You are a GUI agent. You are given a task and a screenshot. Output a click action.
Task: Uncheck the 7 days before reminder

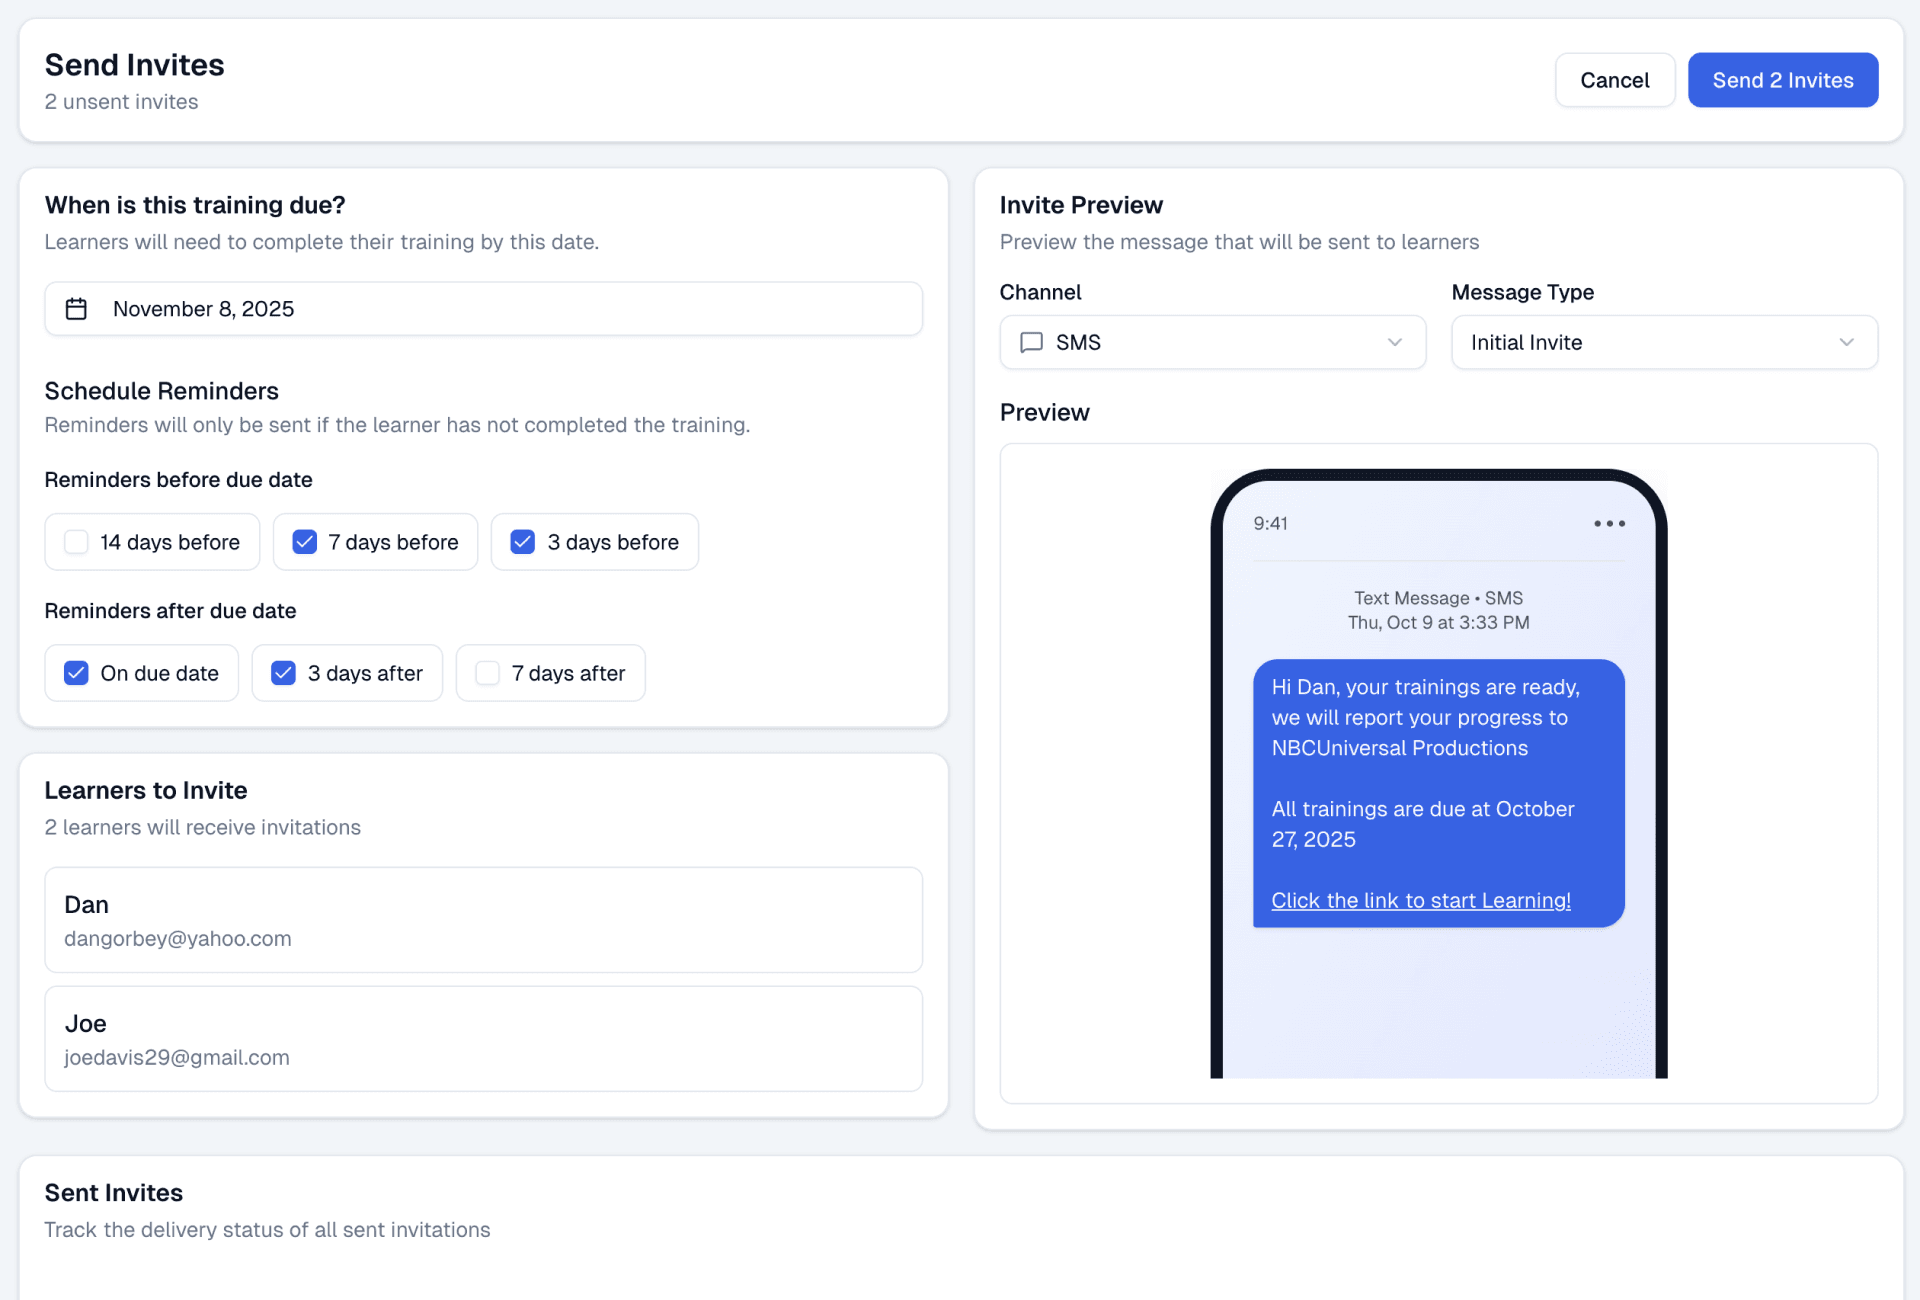pyautogui.click(x=305, y=542)
